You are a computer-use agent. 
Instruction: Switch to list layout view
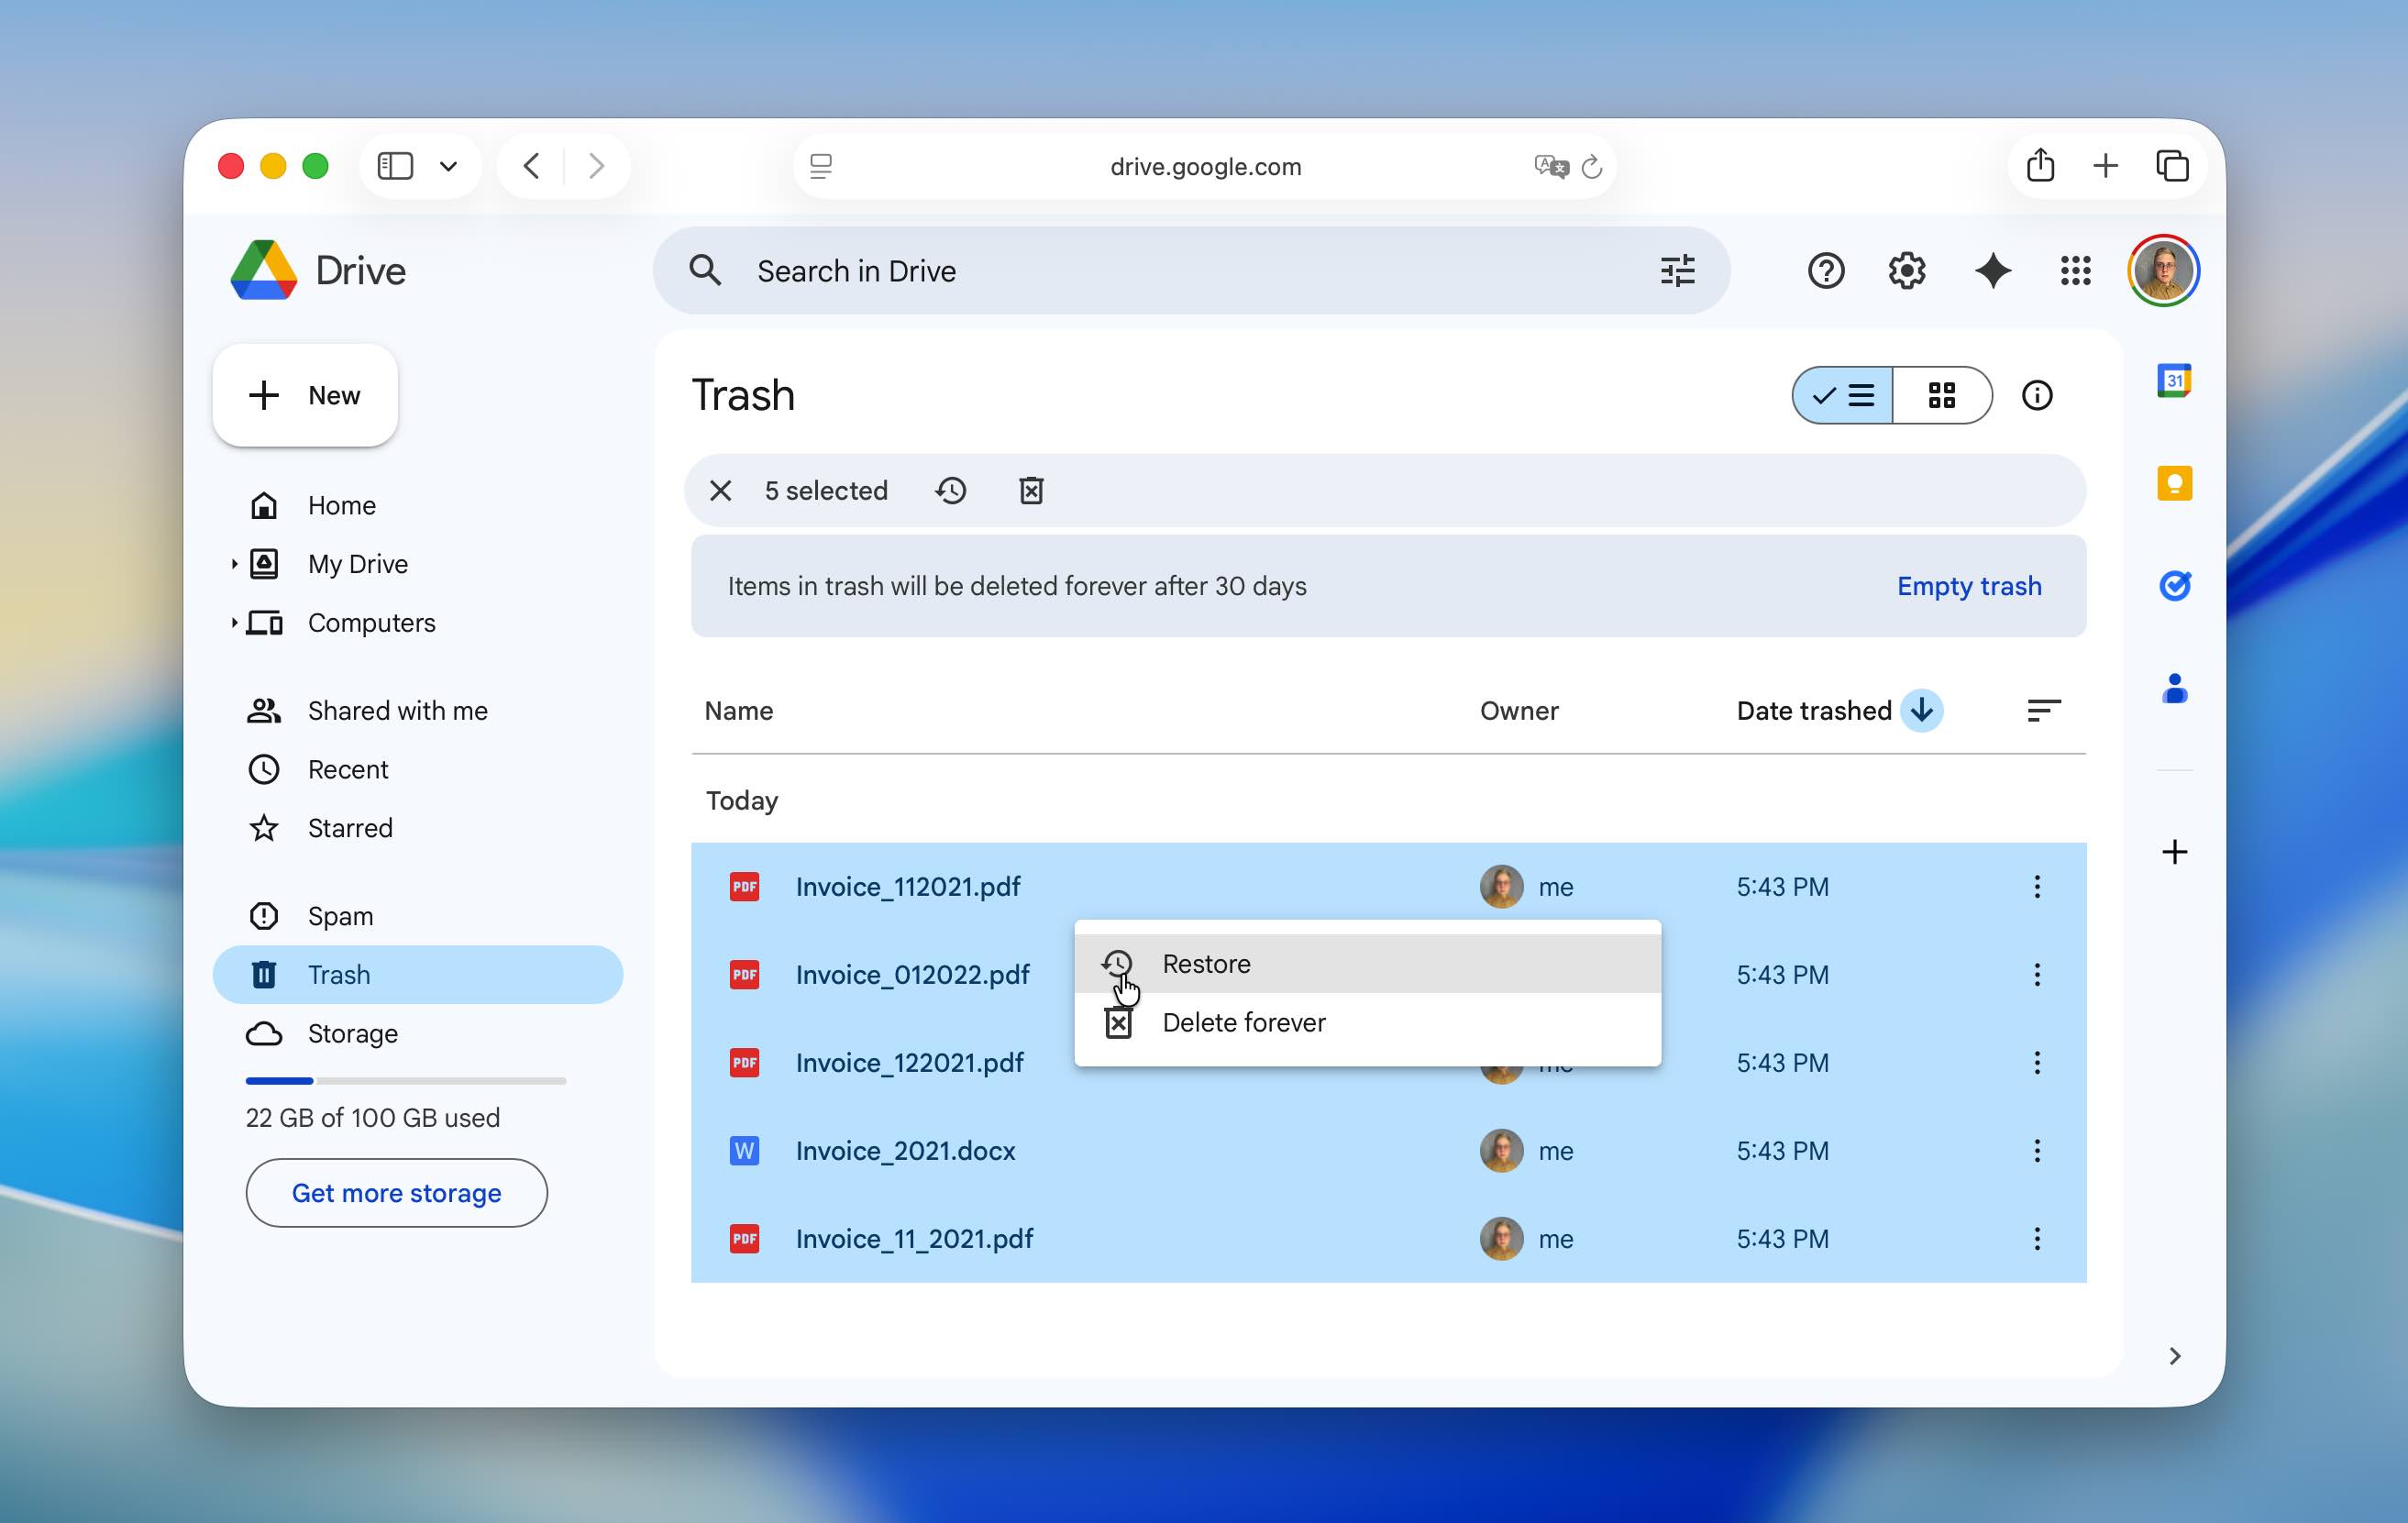point(1843,396)
